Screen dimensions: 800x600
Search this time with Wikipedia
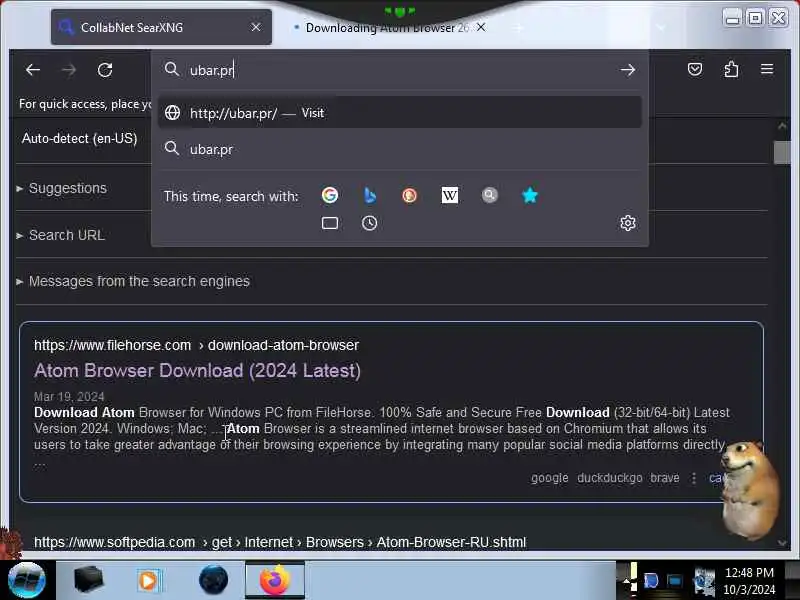point(449,195)
